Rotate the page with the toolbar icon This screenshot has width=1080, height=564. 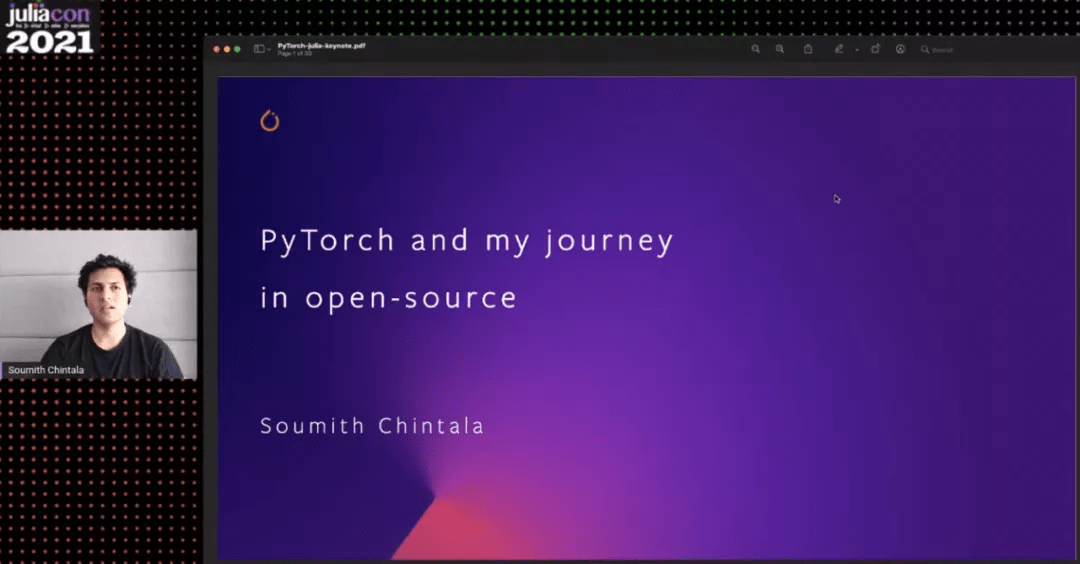pos(875,49)
